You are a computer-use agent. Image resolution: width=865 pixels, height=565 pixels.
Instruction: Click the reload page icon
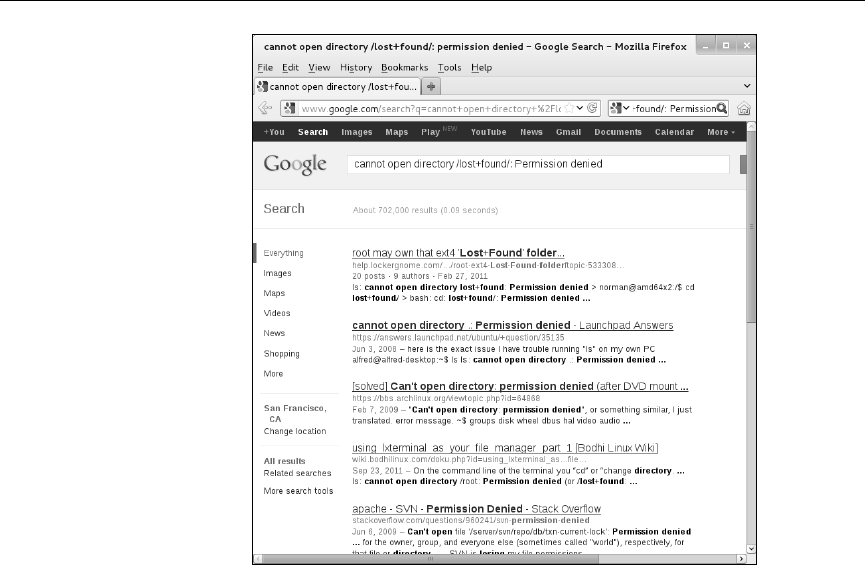point(592,108)
